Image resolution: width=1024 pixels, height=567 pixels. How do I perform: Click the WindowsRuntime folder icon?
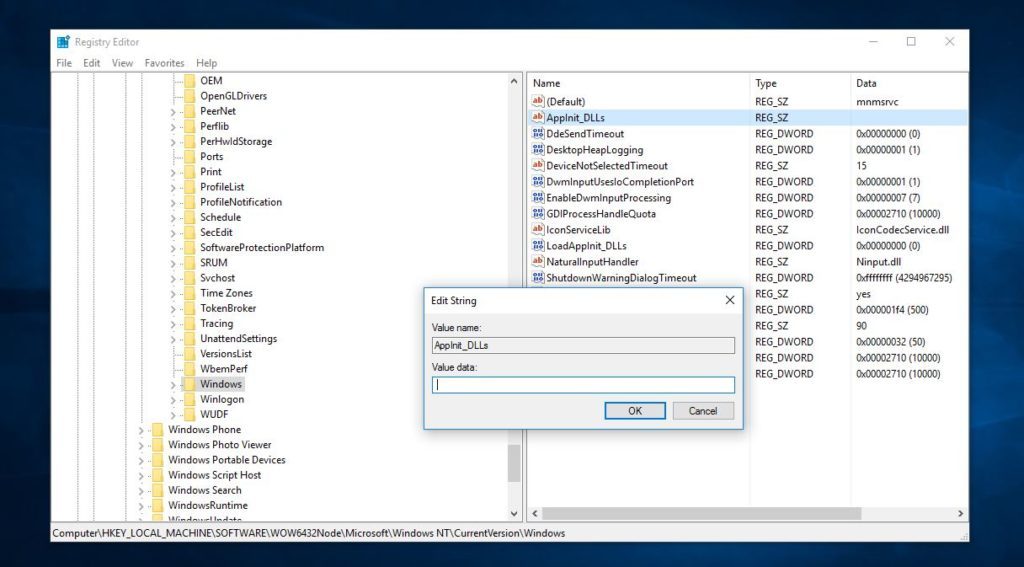[157, 505]
